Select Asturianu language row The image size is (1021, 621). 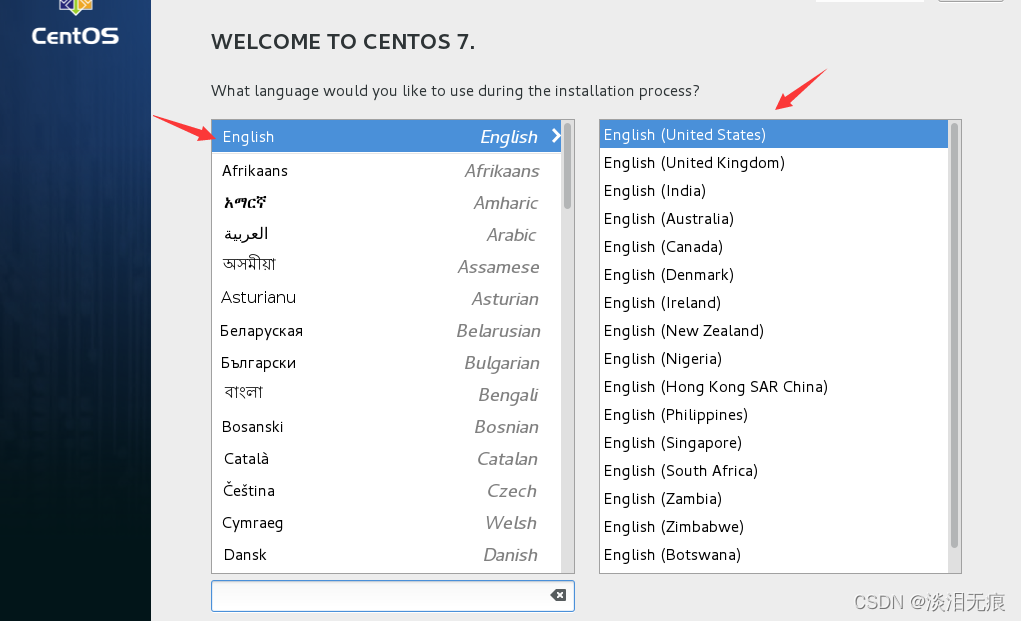coord(386,298)
